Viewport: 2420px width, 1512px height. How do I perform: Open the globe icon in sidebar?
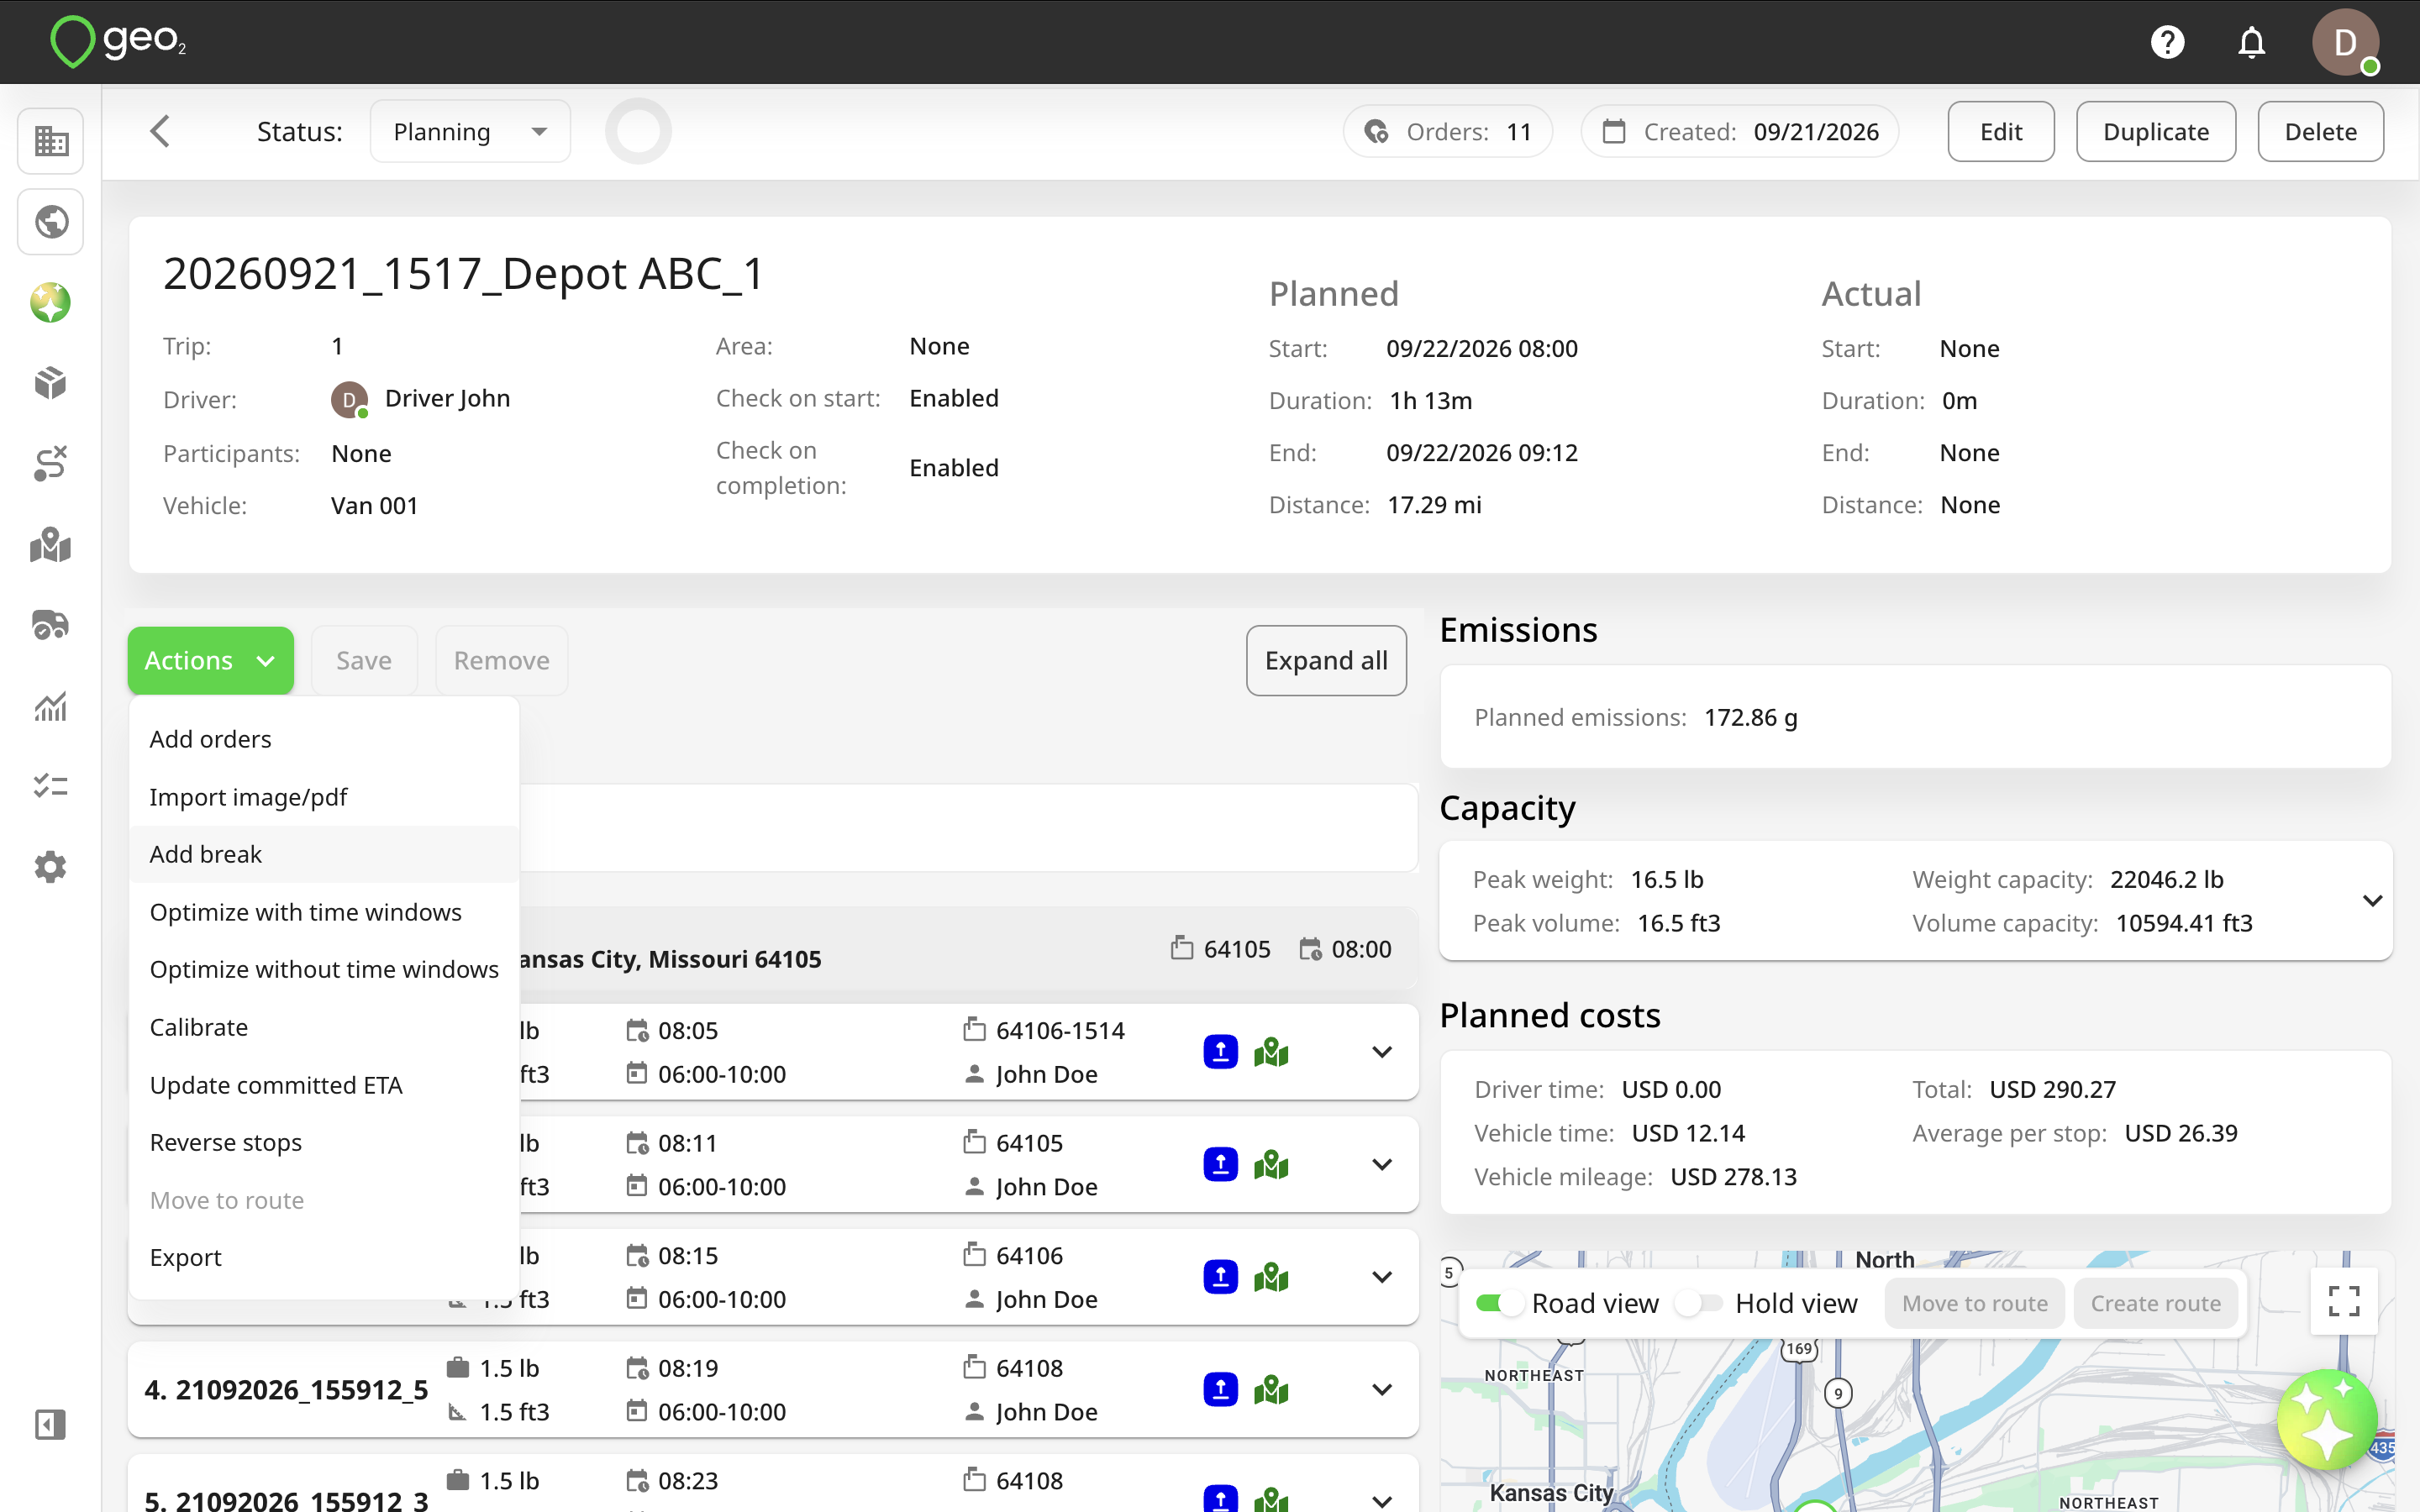point(51,221)
